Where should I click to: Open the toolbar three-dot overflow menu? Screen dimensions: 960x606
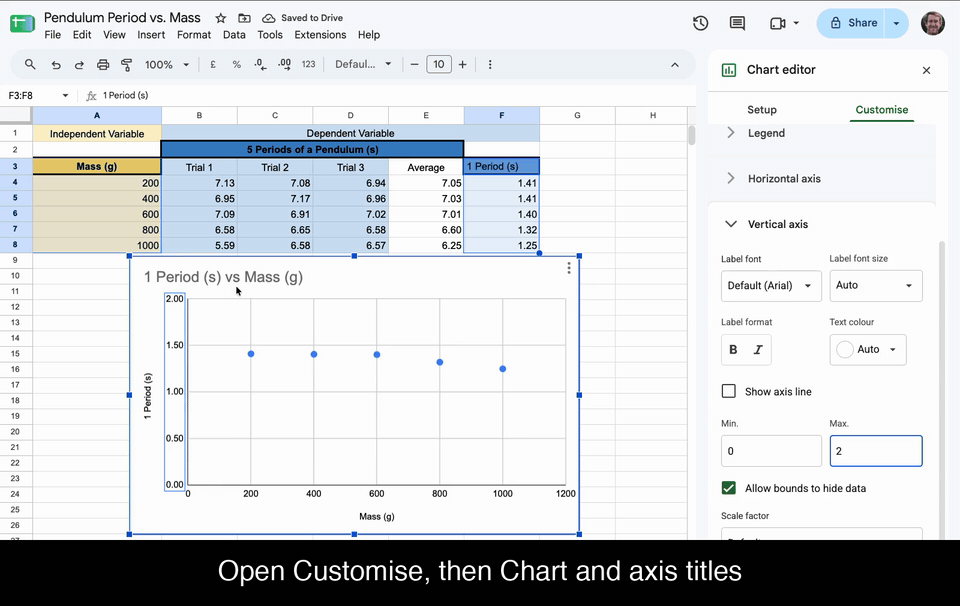tap(489, 64)
